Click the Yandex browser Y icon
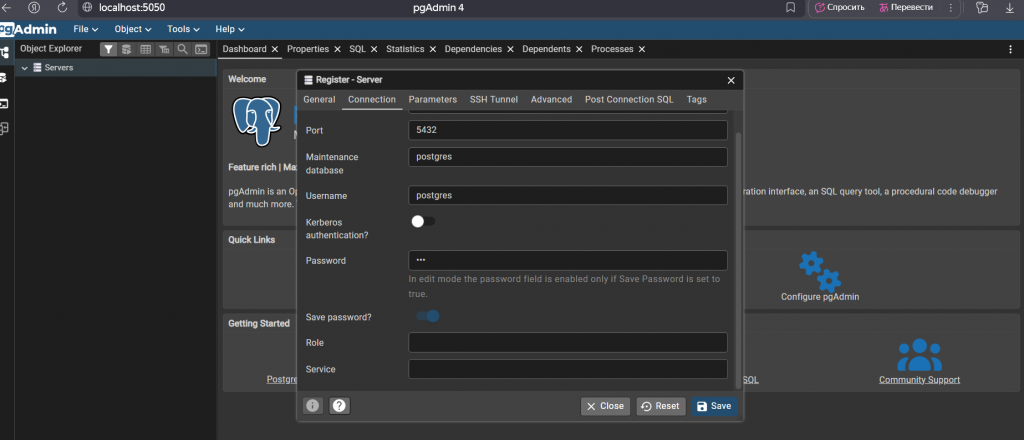 (34, 8)
